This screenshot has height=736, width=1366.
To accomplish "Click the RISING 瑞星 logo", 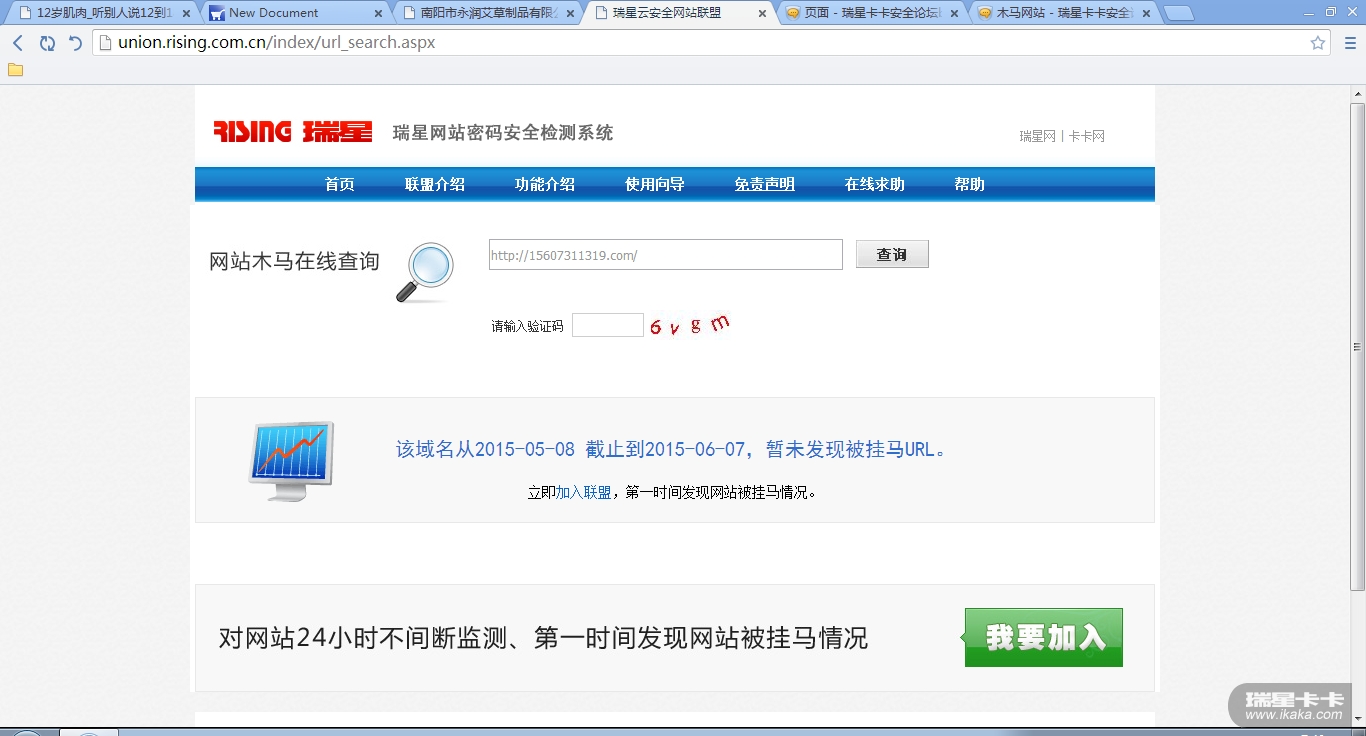I will [293, 132].
